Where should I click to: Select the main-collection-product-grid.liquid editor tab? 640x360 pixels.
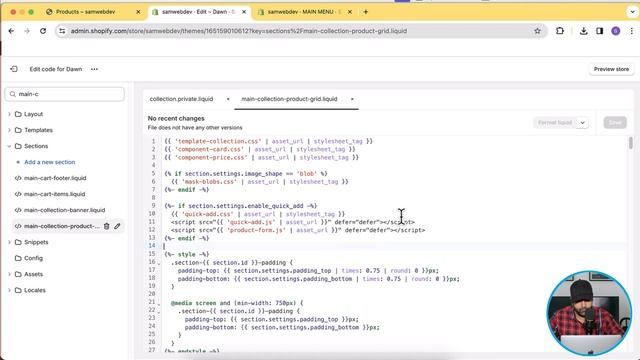tap(289, 99)
